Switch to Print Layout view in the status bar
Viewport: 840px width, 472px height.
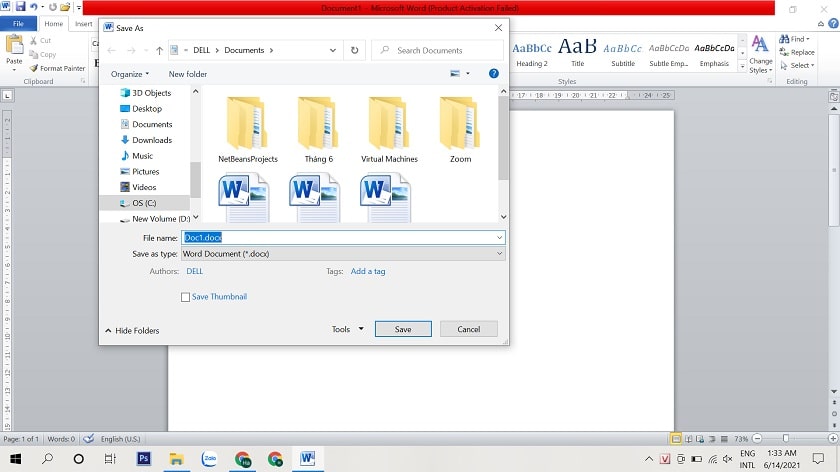coord(677,439)
